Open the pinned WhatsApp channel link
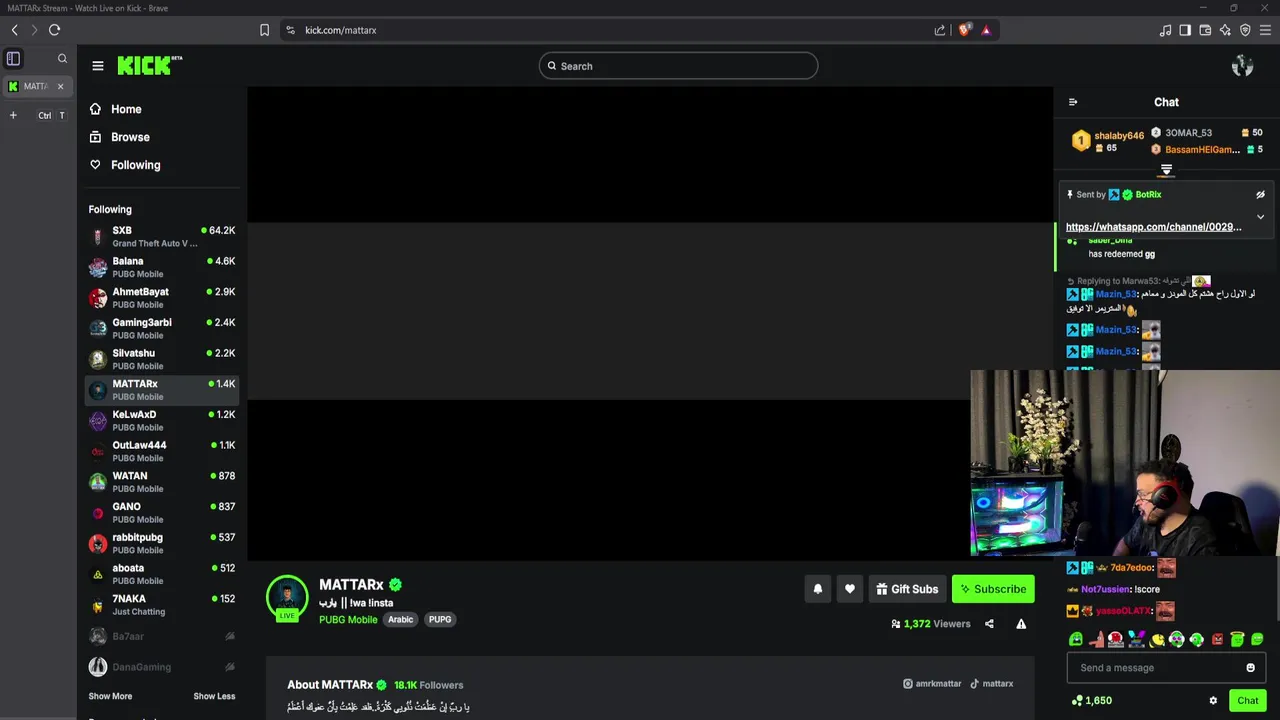1280x720 pixels. click(x=1153, y=227)
